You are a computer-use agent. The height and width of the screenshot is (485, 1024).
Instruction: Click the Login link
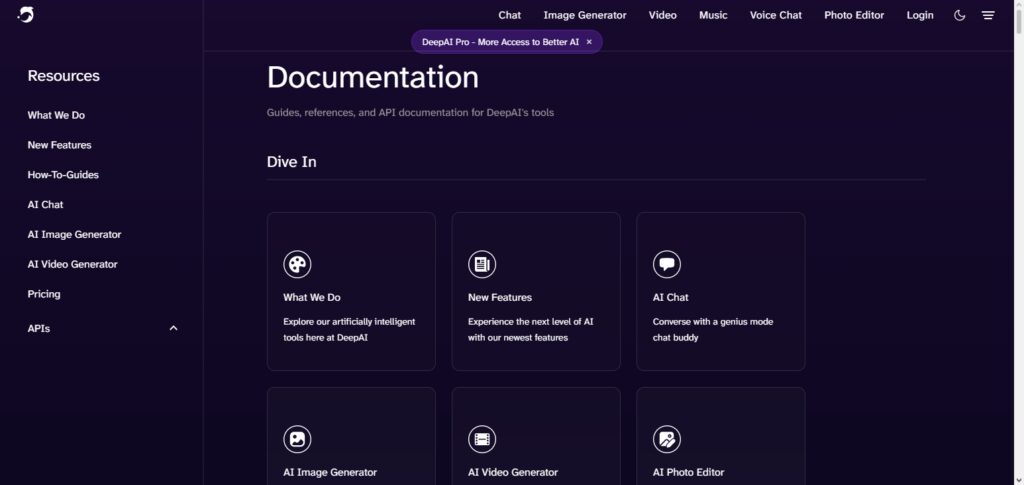pos(920,15)
